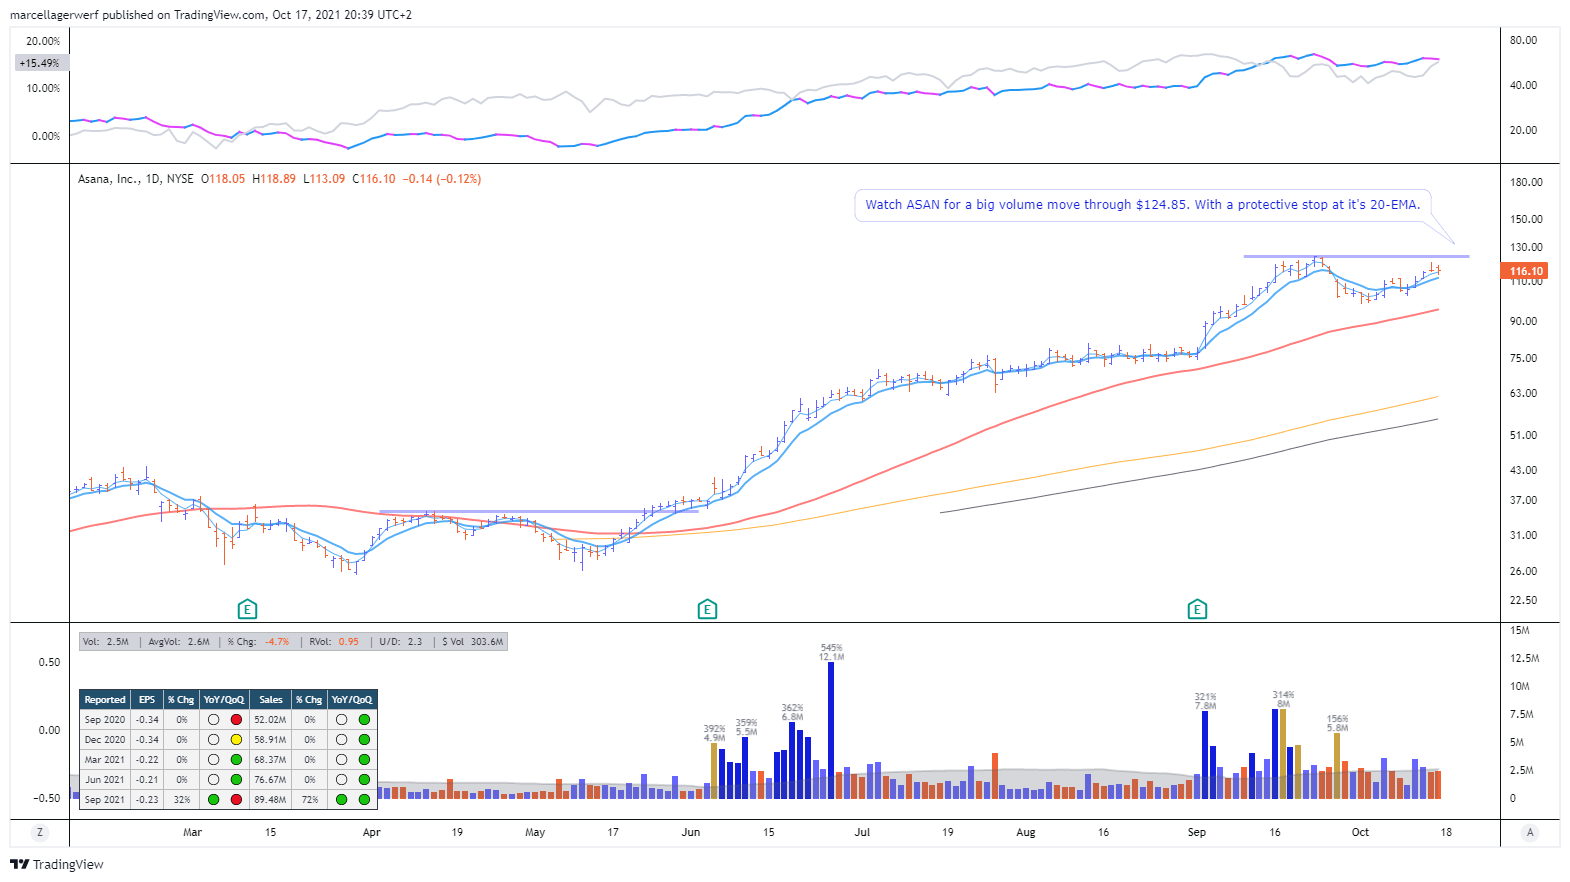Click the 545% 12.1M volume label

point(831,652)
